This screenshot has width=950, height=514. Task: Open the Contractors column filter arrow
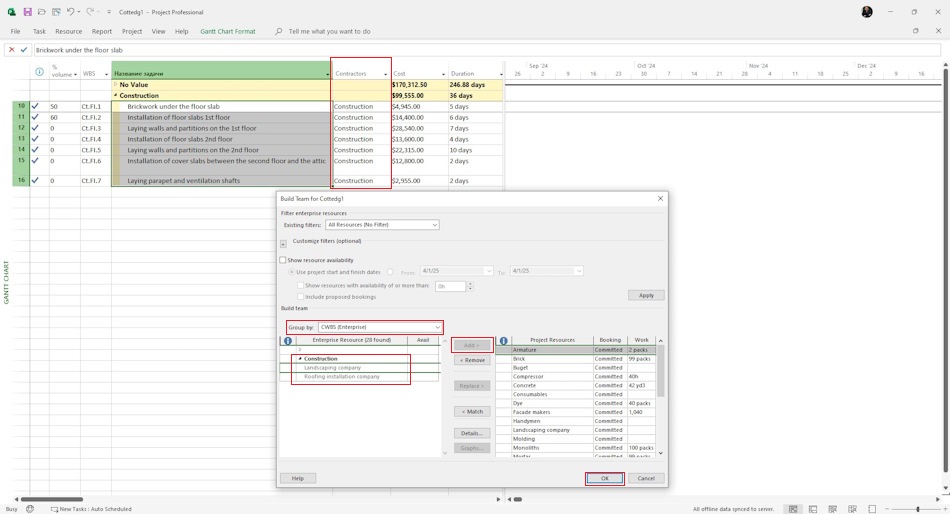pyautogui.click(x=385, y=74)
